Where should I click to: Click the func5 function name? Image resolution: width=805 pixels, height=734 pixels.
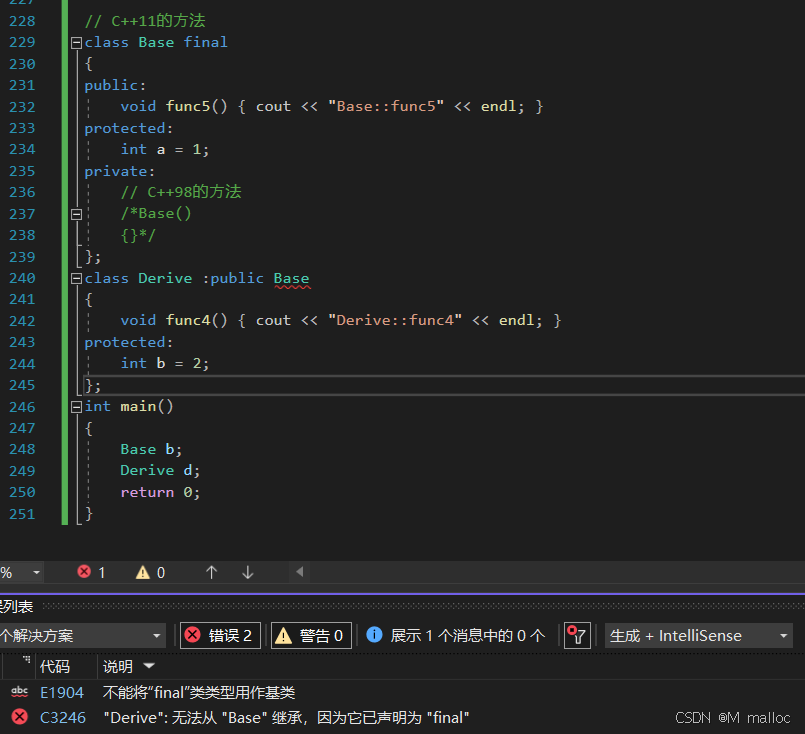click(x=188, y=106)
